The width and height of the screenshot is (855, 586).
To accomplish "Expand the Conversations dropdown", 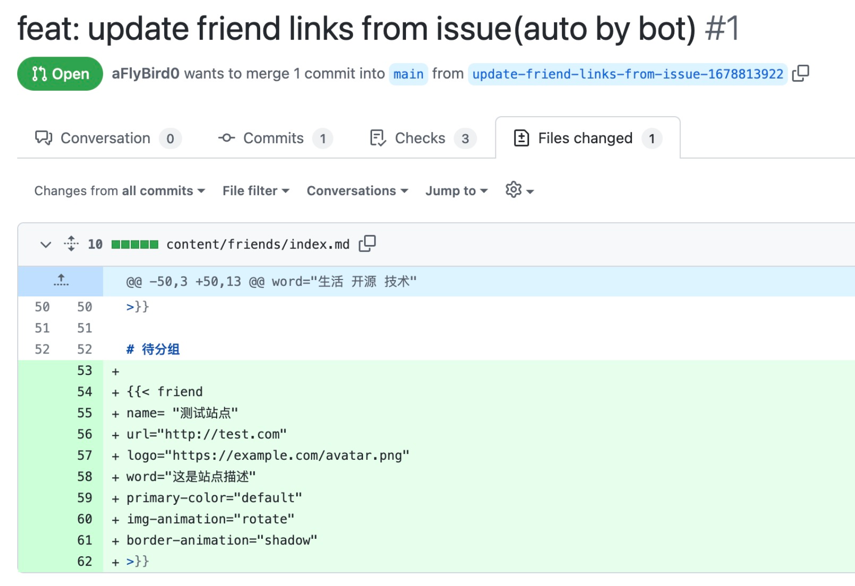I will pos(357,191).
